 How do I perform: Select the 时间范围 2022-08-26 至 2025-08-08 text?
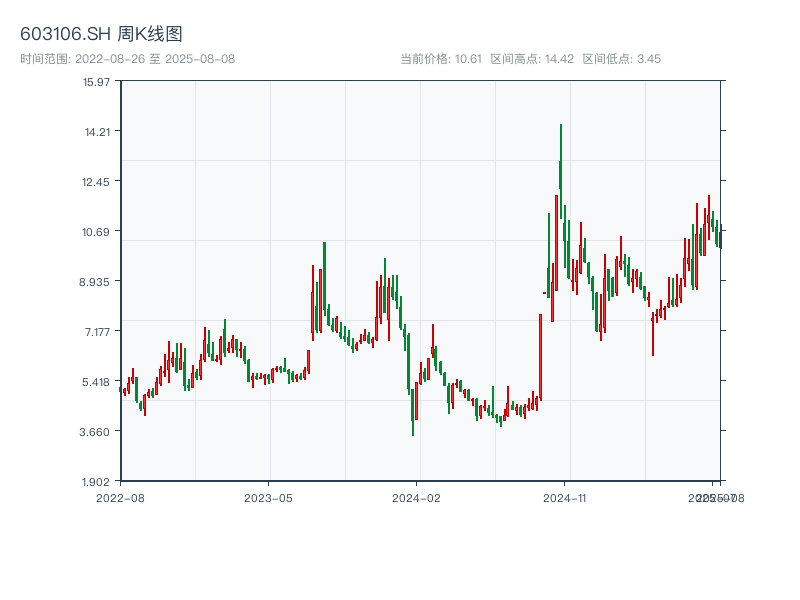128,59
